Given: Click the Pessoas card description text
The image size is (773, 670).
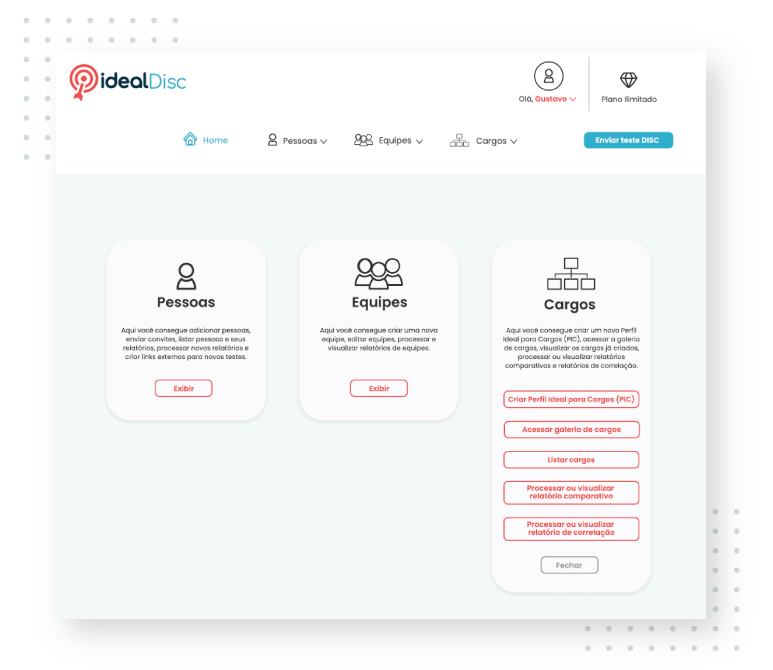Looking at the screenshot, I should click(186, 344).
